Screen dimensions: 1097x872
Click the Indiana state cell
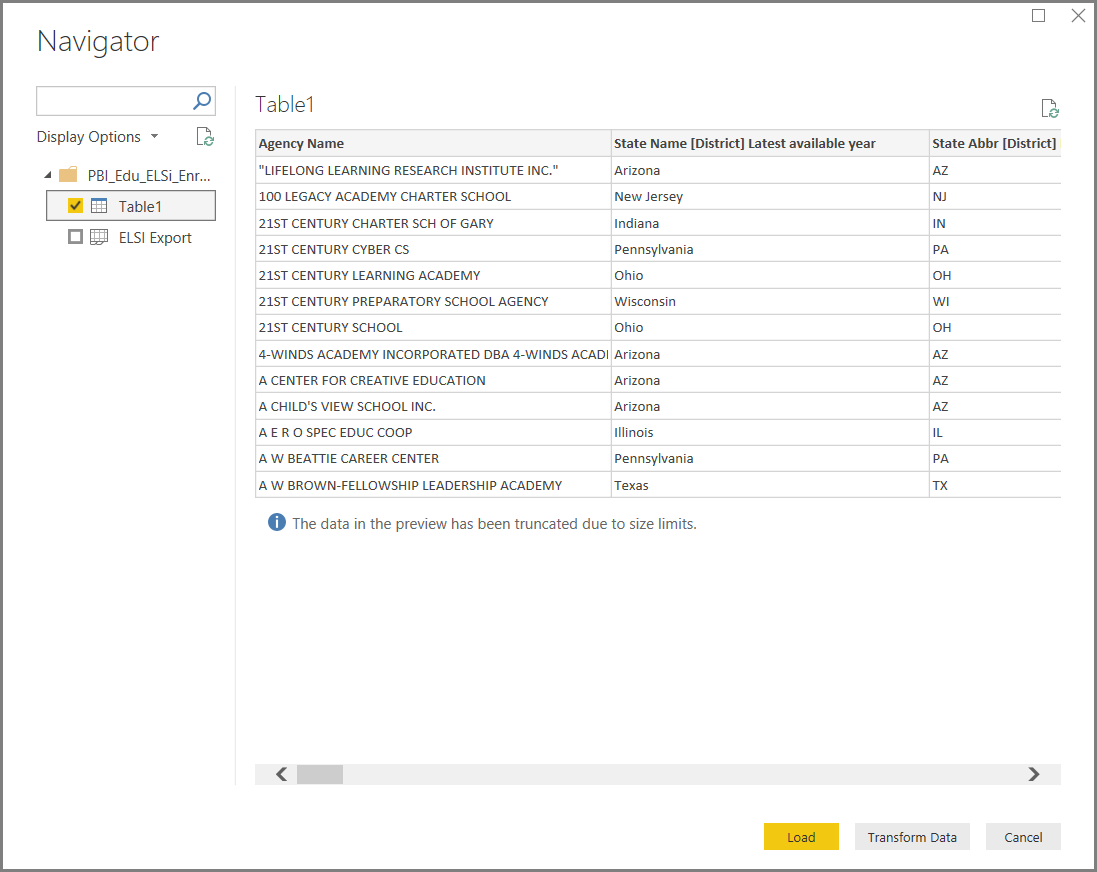(x=770, y=223)
